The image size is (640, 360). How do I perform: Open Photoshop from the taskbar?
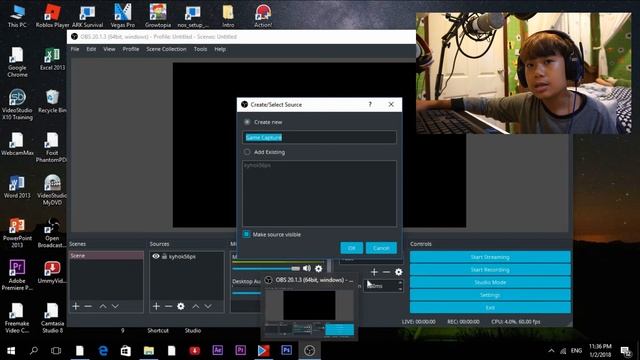287,351
